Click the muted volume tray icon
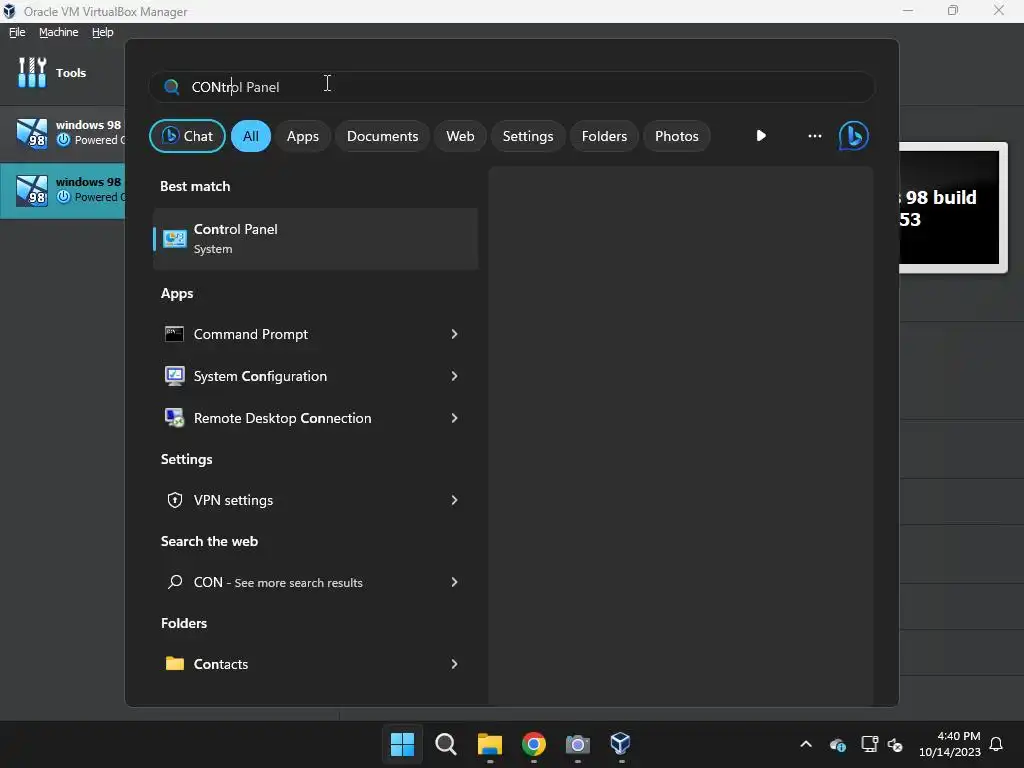Screen dimensions: 1024x768 [x=895, y=744]
